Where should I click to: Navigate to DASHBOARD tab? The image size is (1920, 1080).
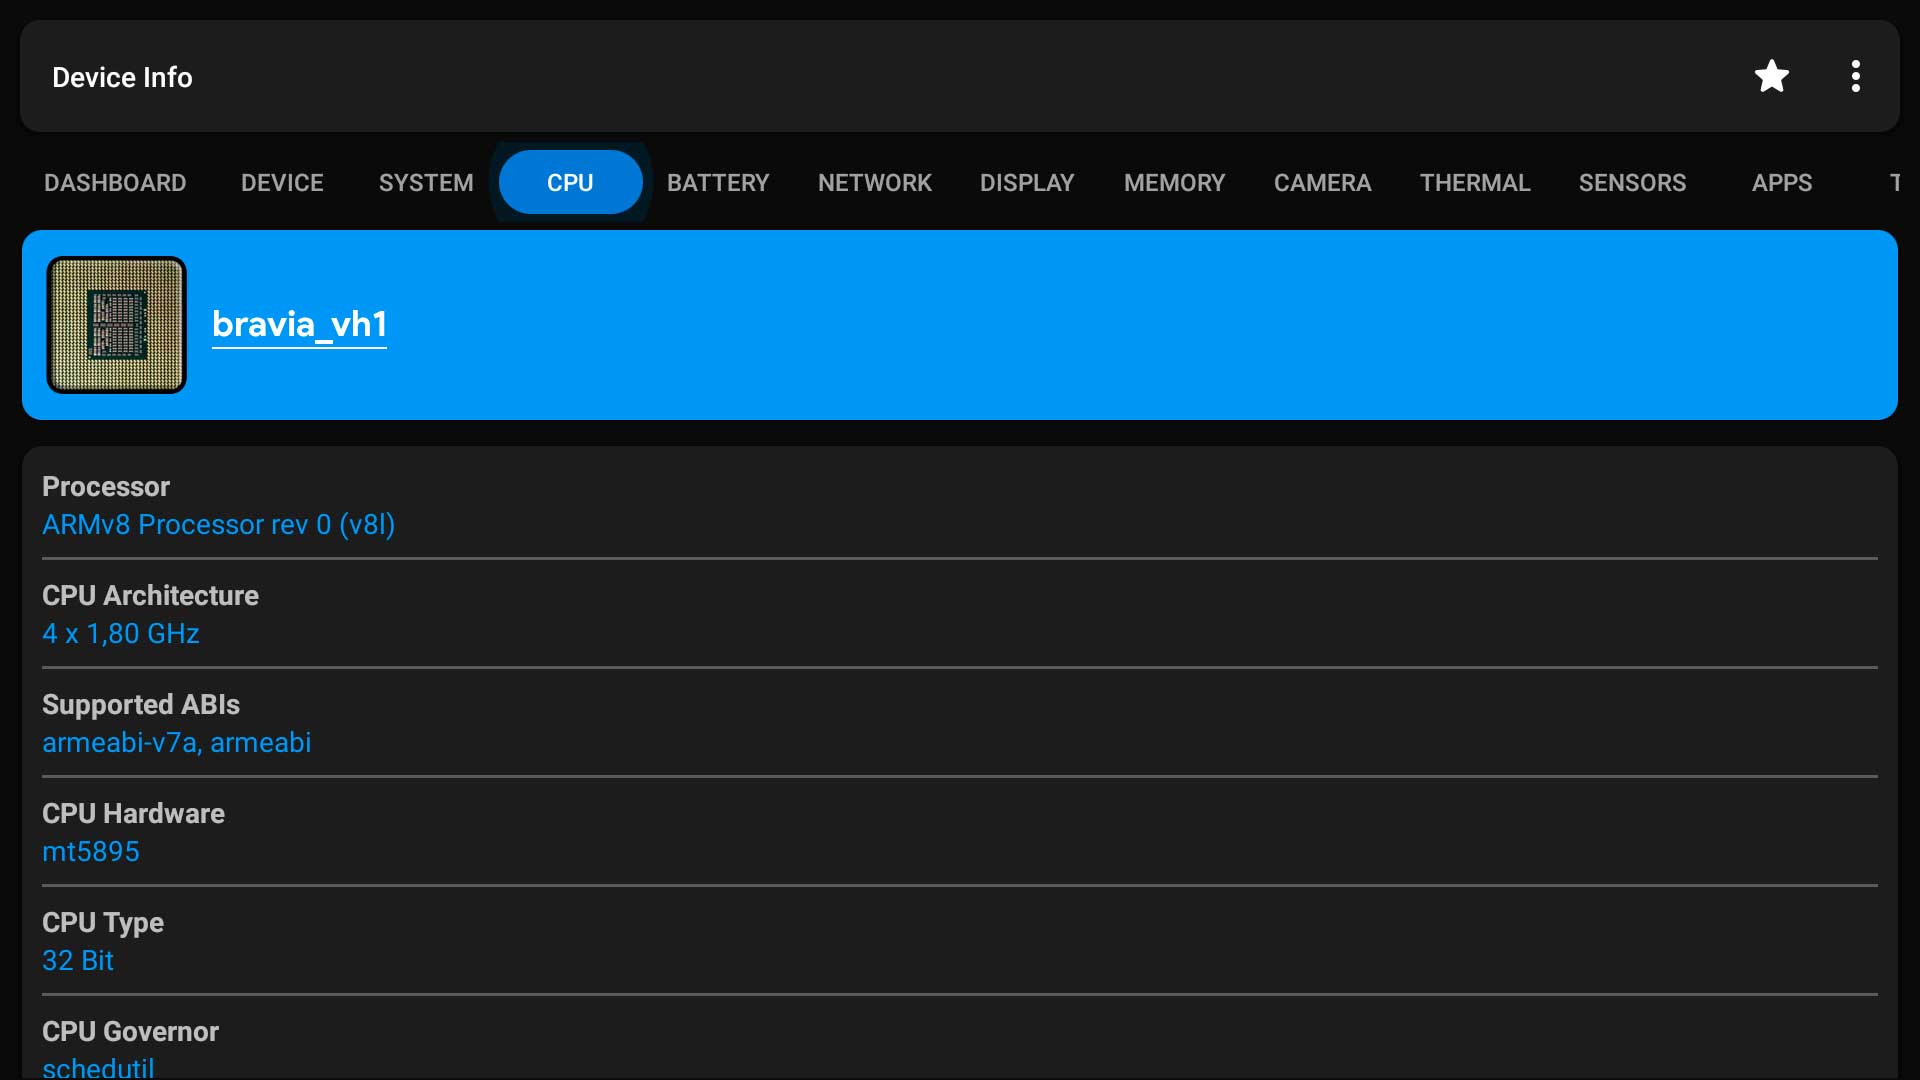pos(115,182)
